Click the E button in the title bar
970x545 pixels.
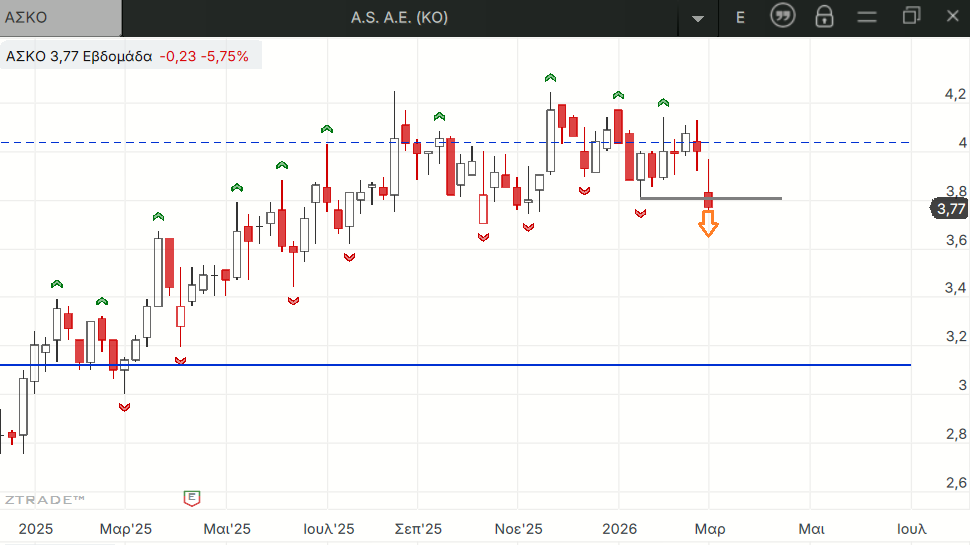pos(740,17)
